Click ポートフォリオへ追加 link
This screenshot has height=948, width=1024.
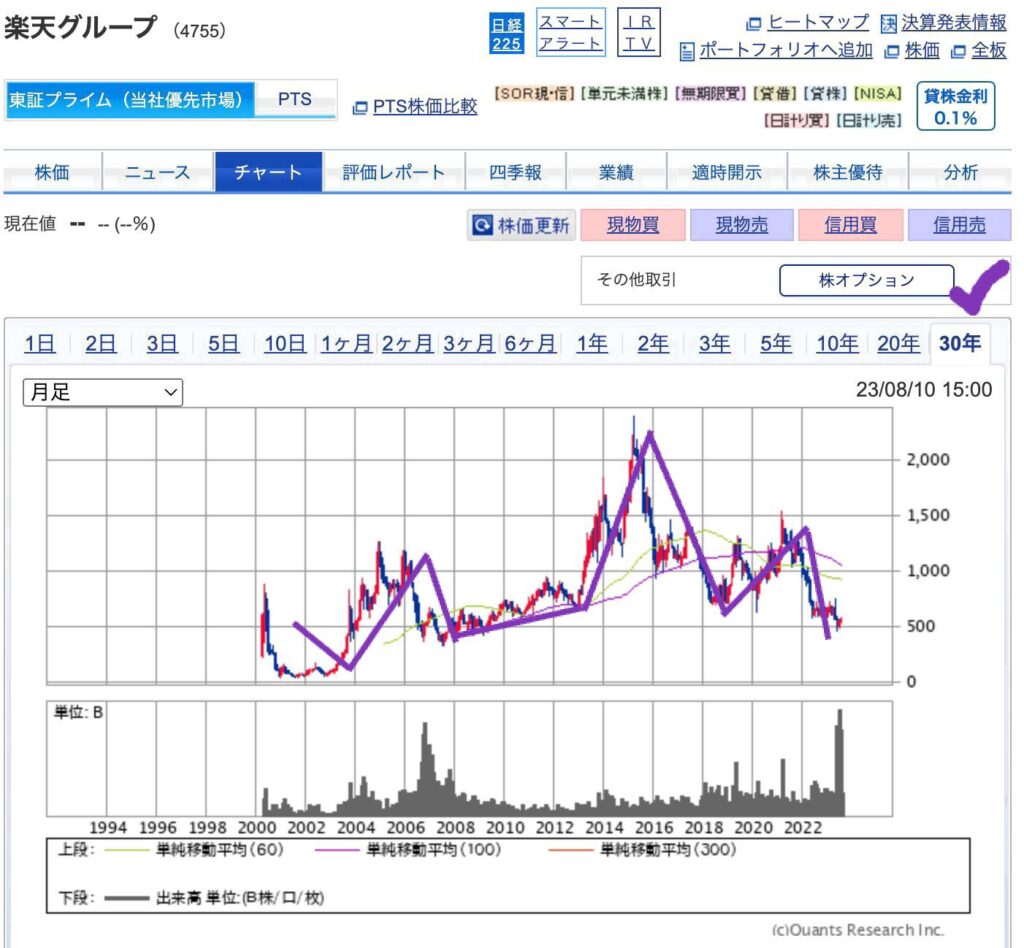[x=786, y=50]
